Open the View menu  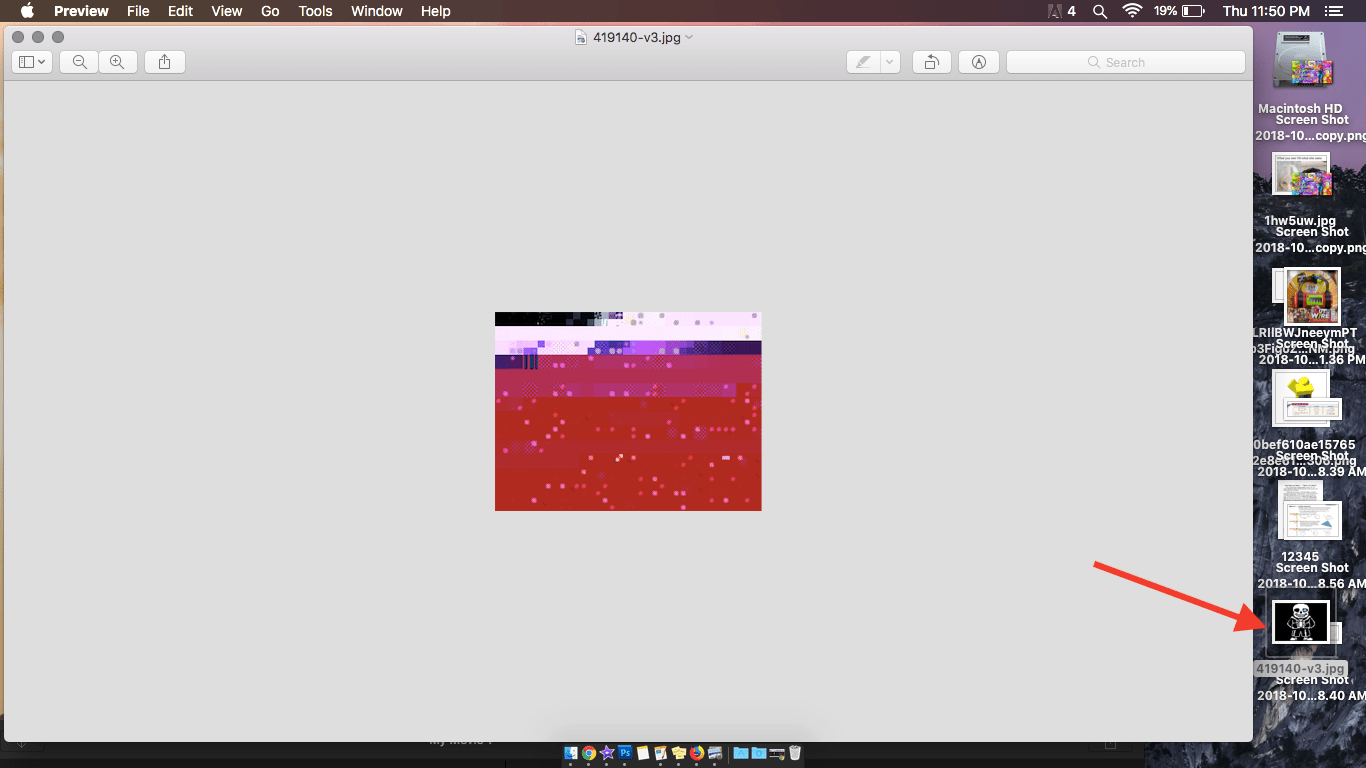pos(227,11)
